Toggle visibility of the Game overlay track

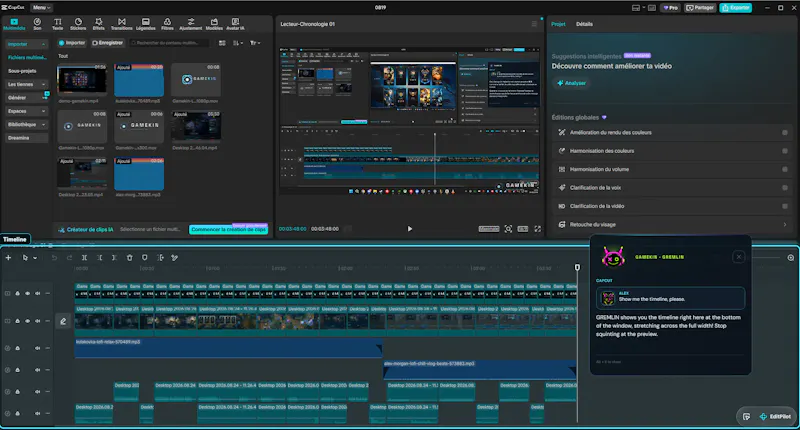coord(28,293)
